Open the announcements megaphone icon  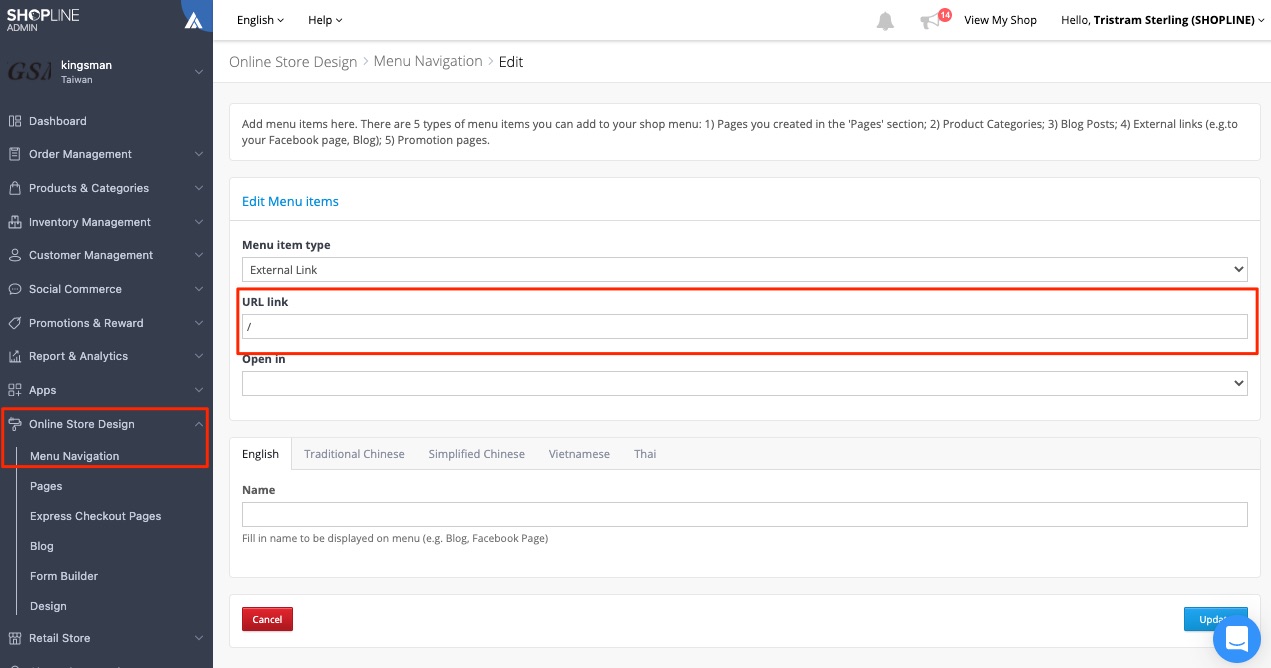(x=931, y=21)
